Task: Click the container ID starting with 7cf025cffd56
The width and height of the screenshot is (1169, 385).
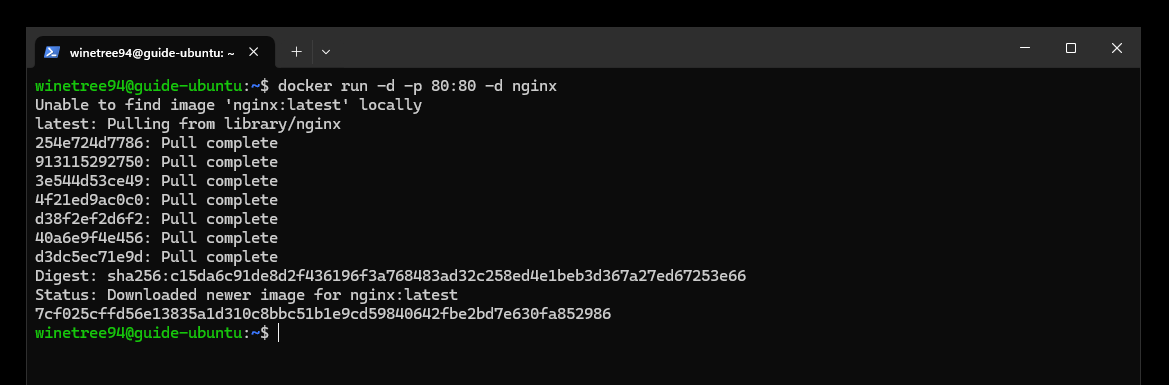Action: tap(323, 314)
